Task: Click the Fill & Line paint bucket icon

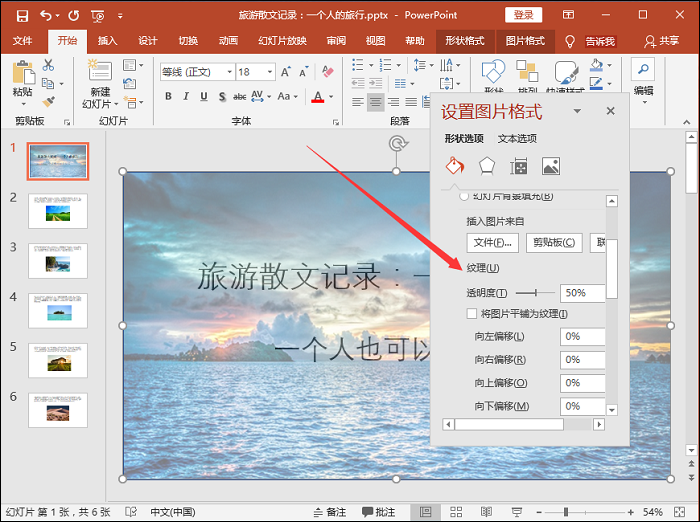Action: pos(455,166)
